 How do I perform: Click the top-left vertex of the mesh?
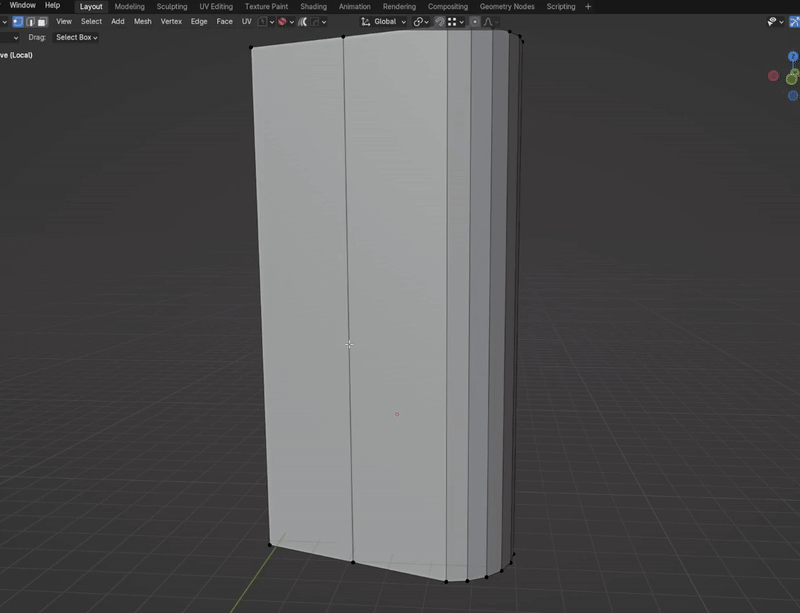click(251, 47)
